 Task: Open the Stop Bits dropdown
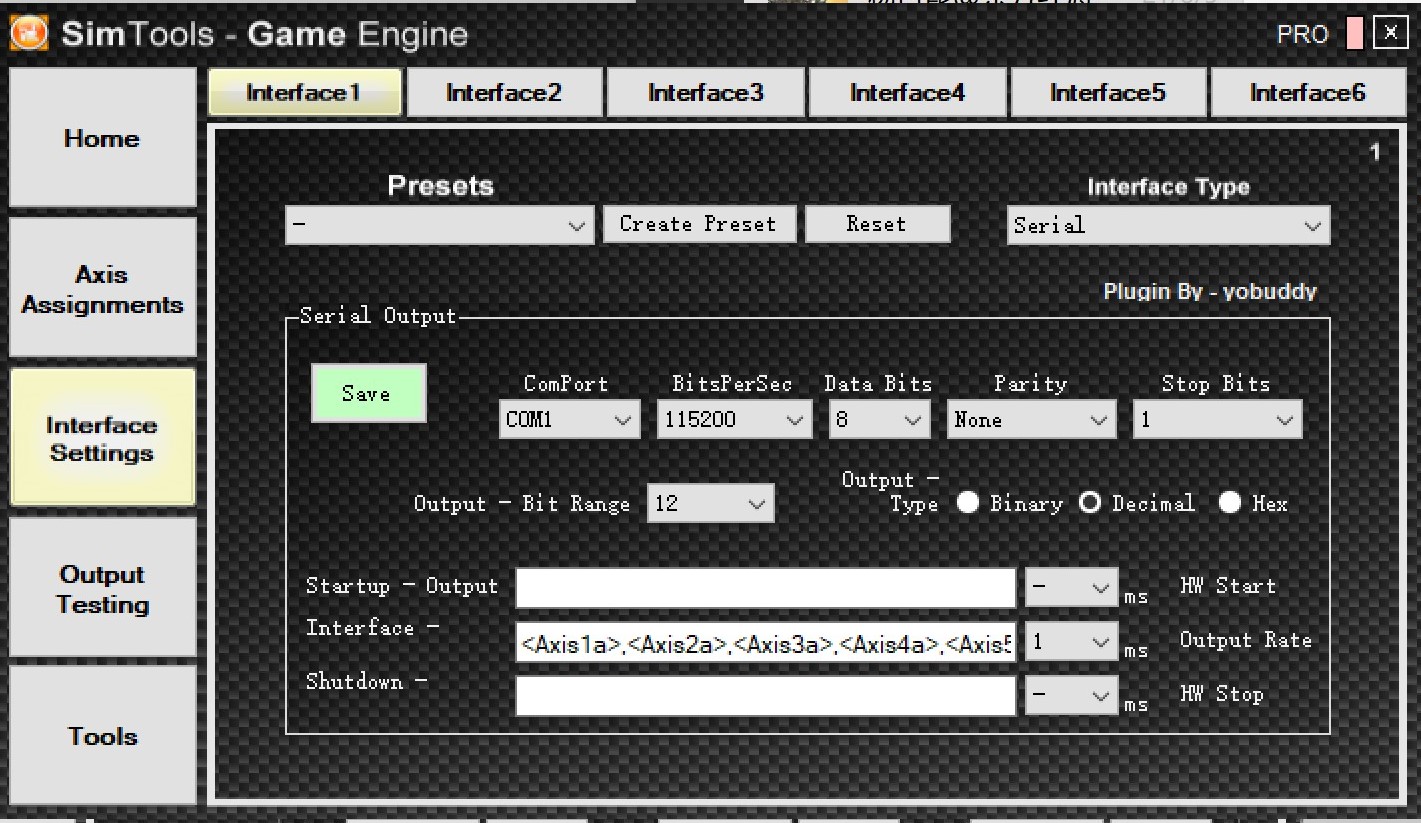[1217, 421]
